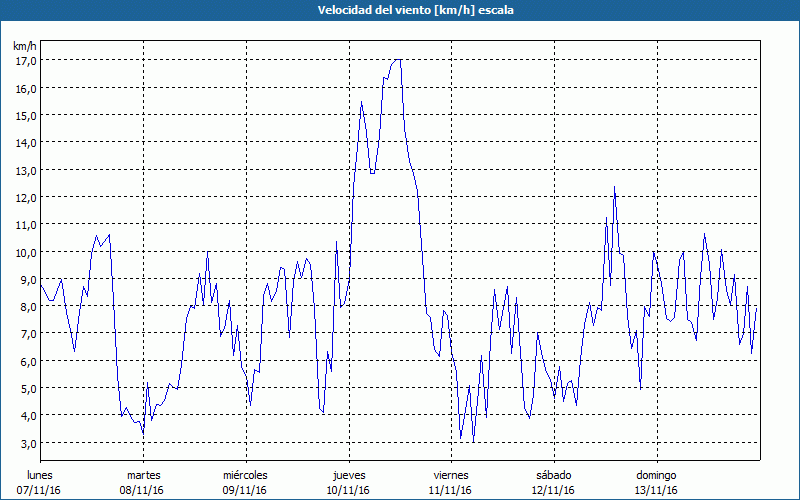Click the chart title 'Velocidad del viento [km/h] escala'

click(x=400, y=9)
